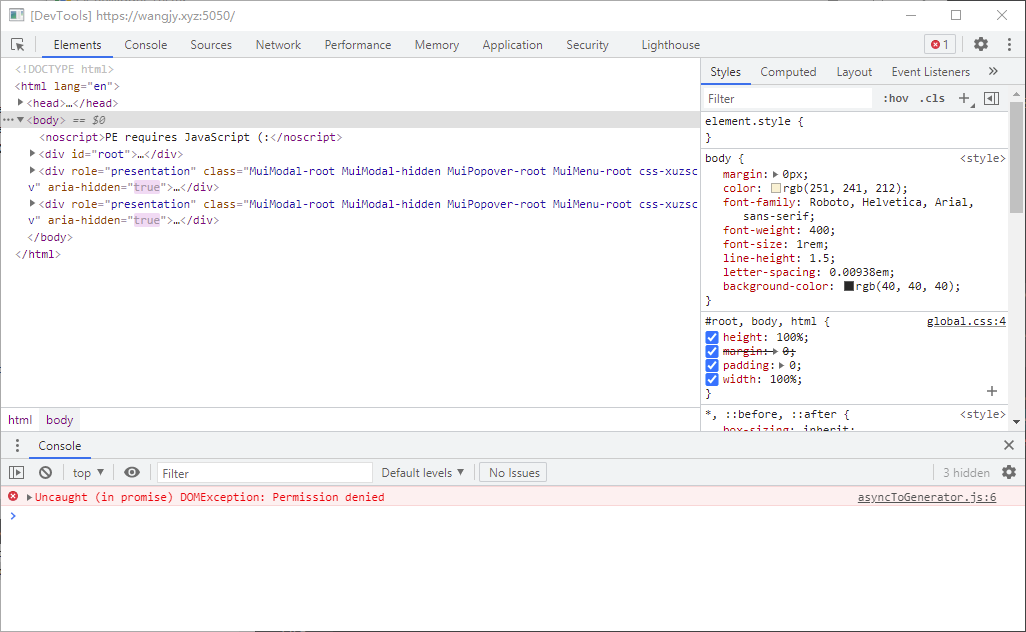Open the DevTools three-dot customize menu

[1009, 44]
